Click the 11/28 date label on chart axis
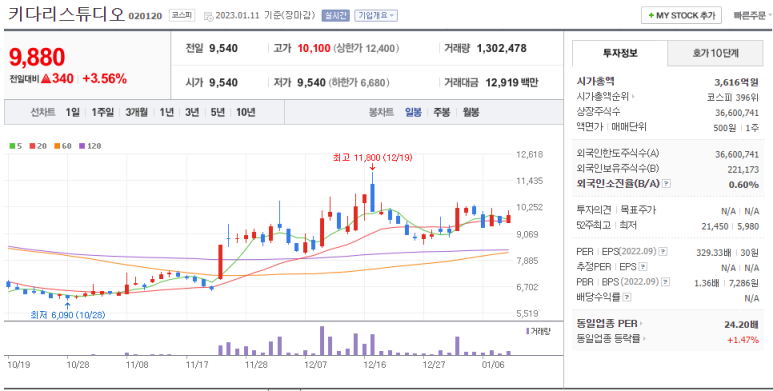 (256, 364)
